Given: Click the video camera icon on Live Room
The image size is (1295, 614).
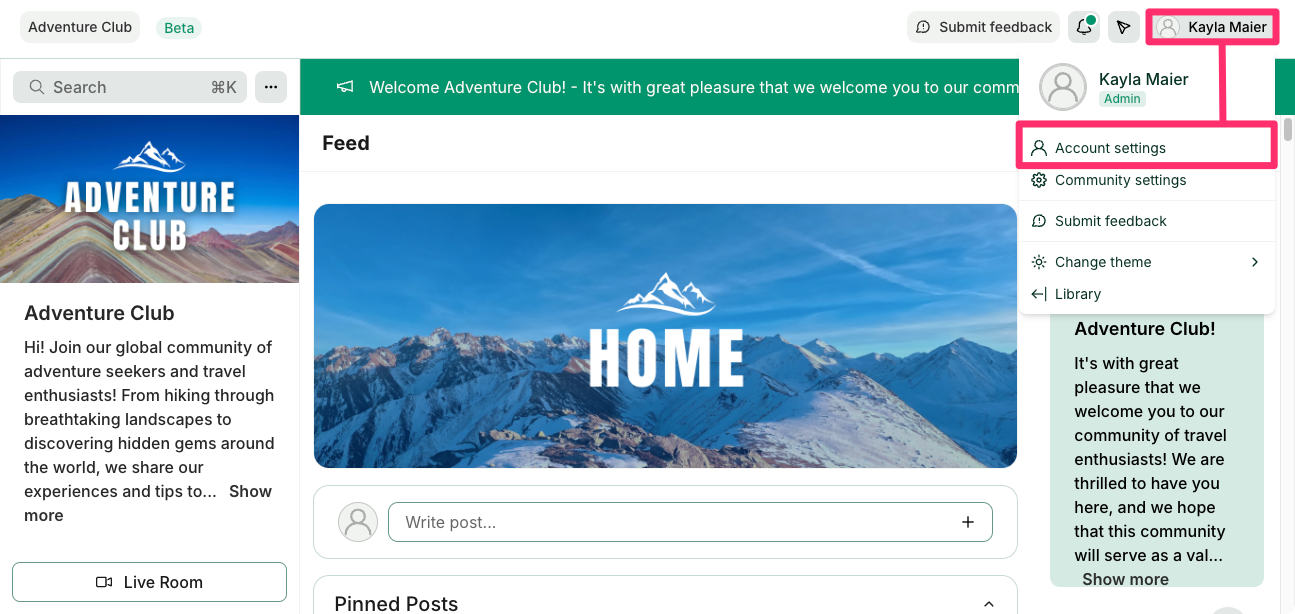Looking at the screenshot, I should [x=104, y=582].
